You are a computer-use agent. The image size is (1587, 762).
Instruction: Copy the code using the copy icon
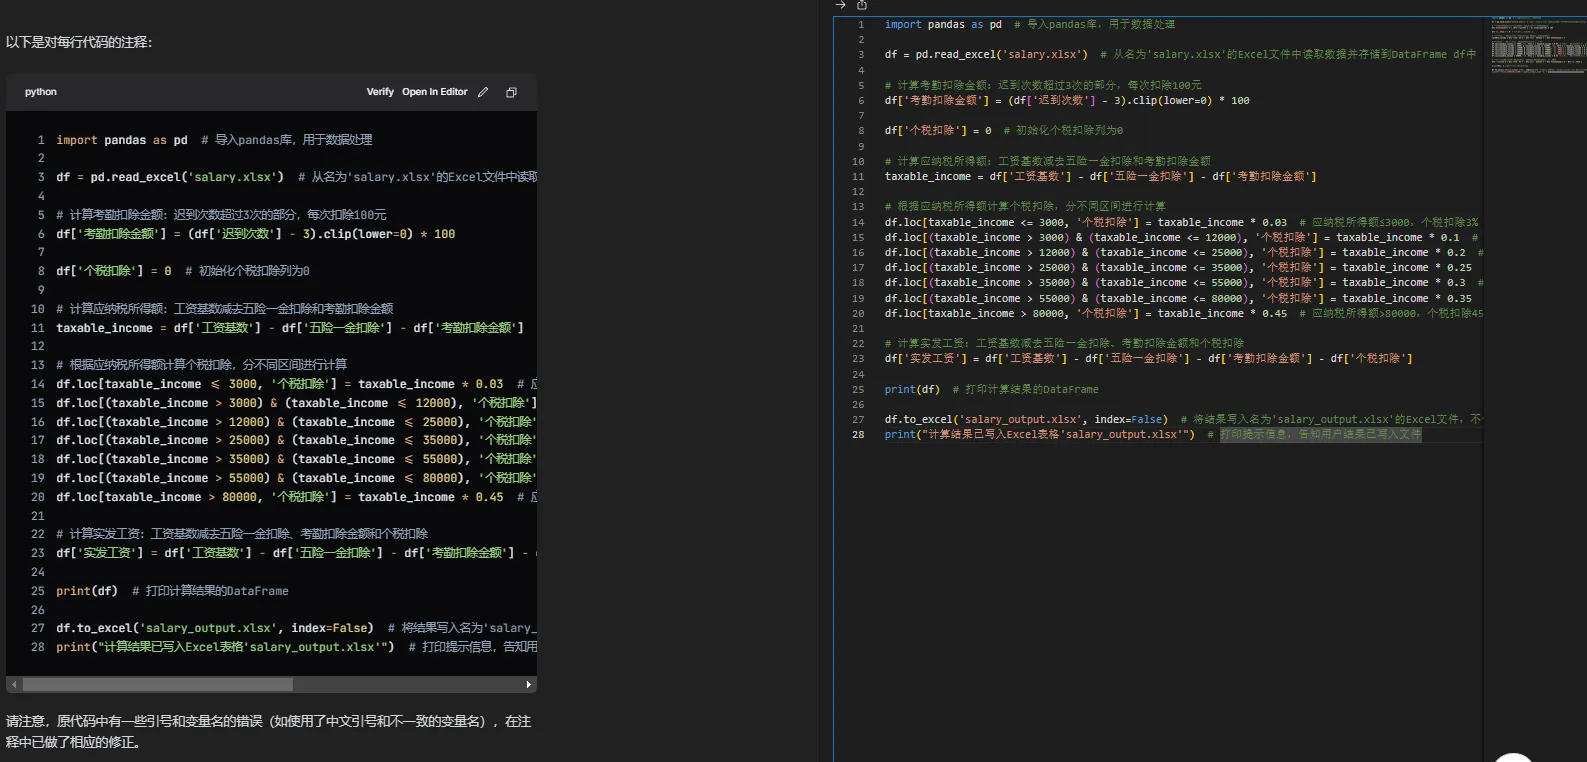pos(511,92)
